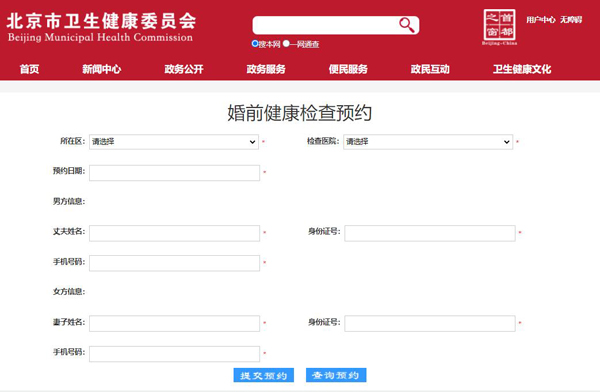Open the 检查医院 dropdown

(x=428, y=142)
